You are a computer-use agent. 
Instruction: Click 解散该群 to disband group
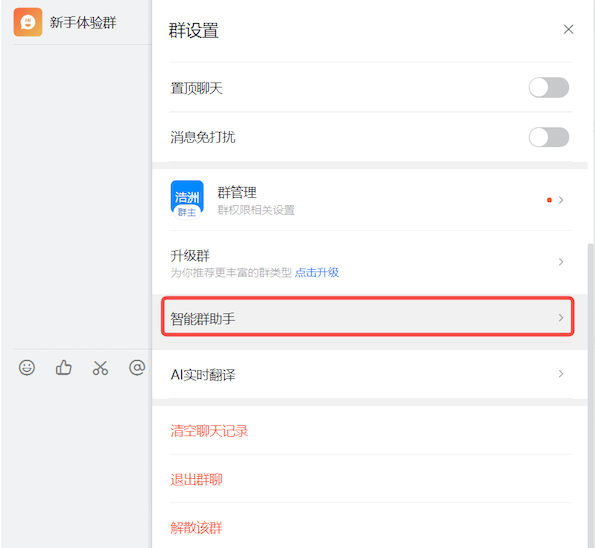[196, 528]
